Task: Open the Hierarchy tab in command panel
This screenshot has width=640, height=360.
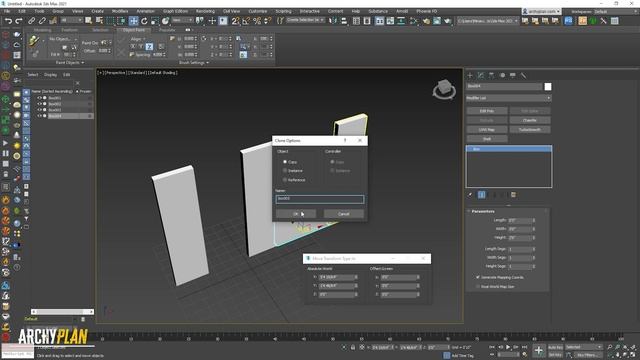Action: tap(491, 76)
